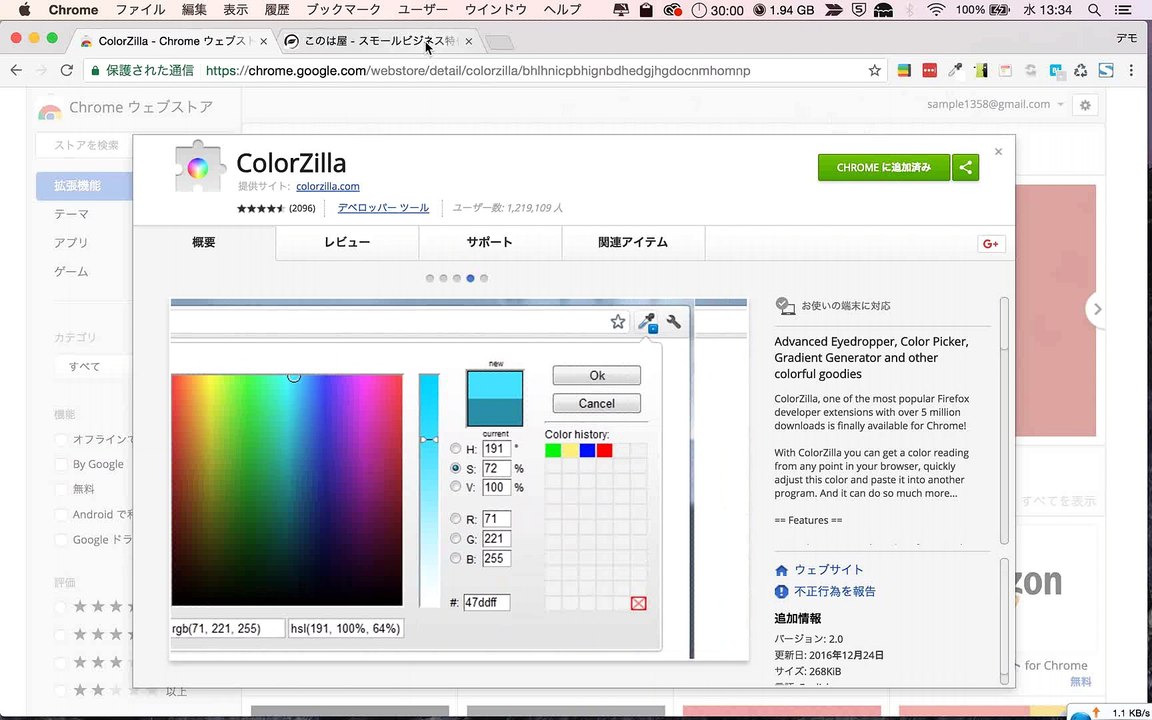Select the third screenshot carousel dot
Image resolution: width=1152 pixels, height=720 pixels.
(x=457, y=278)
